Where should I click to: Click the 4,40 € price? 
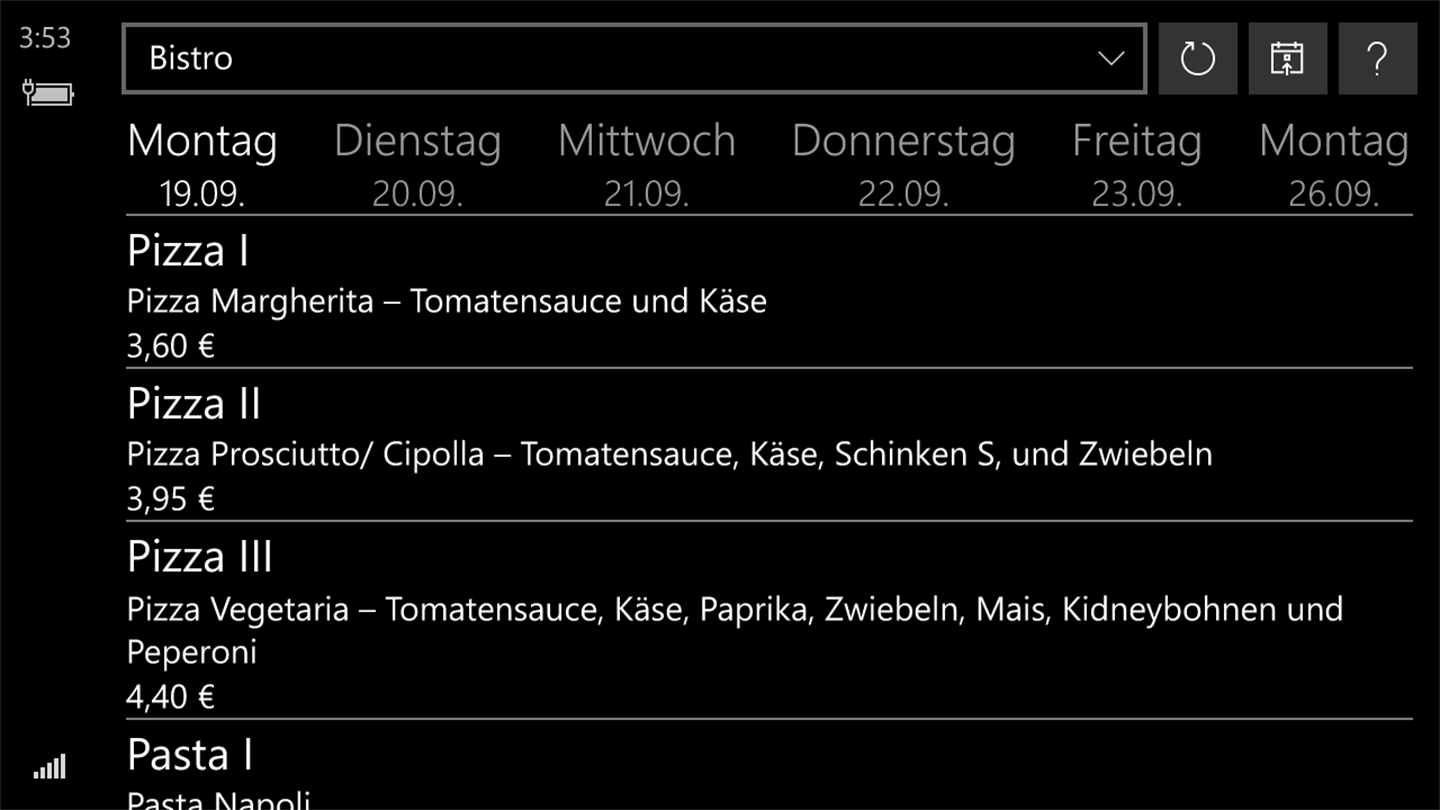click(x=170, y=696)
